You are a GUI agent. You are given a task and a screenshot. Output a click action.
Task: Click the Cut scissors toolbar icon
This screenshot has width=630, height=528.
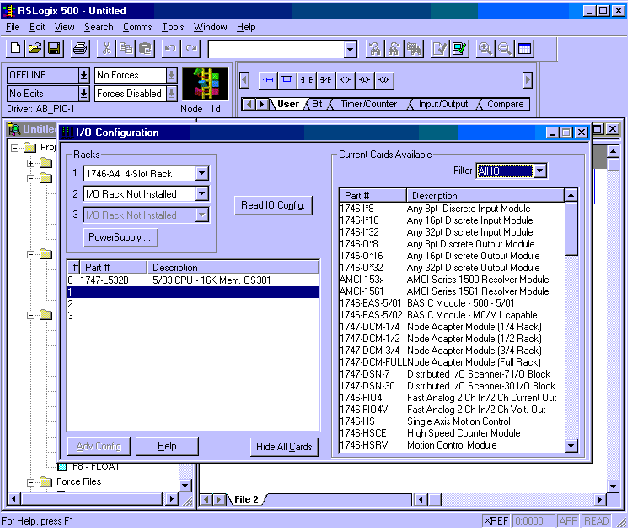click(106, 49)
